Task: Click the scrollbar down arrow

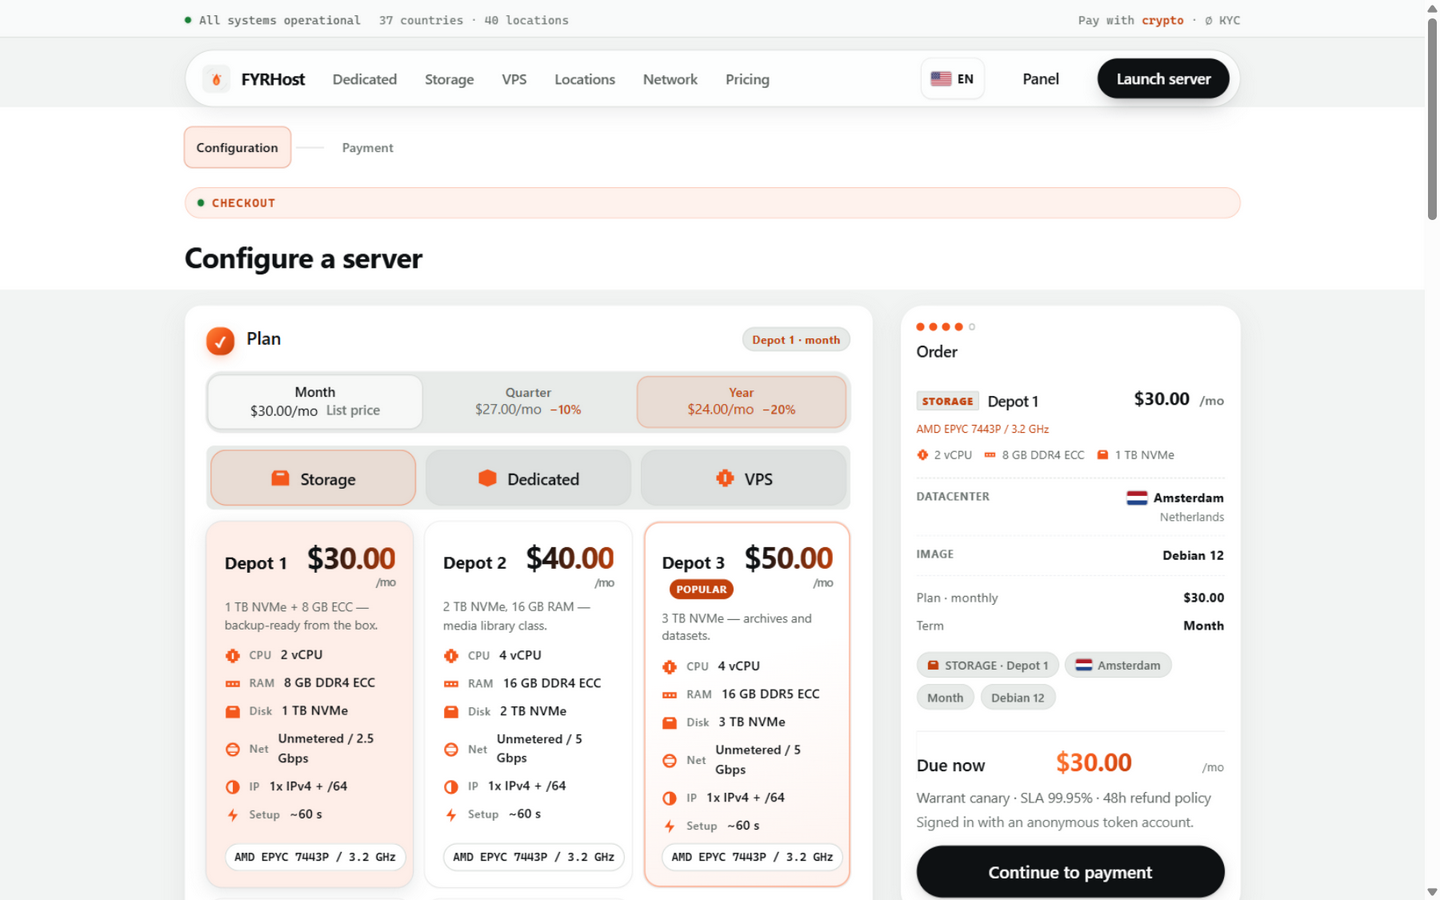Action: point(1432,891)
